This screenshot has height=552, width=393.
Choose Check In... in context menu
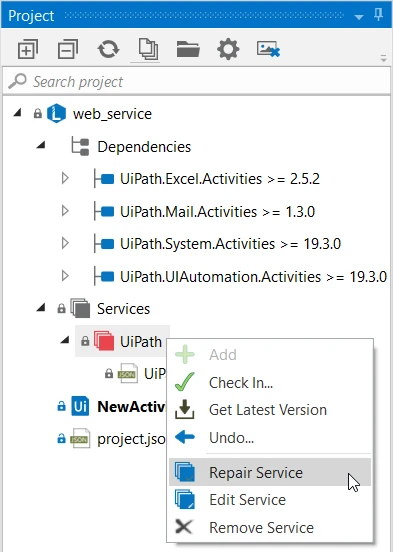pos(270,383)
